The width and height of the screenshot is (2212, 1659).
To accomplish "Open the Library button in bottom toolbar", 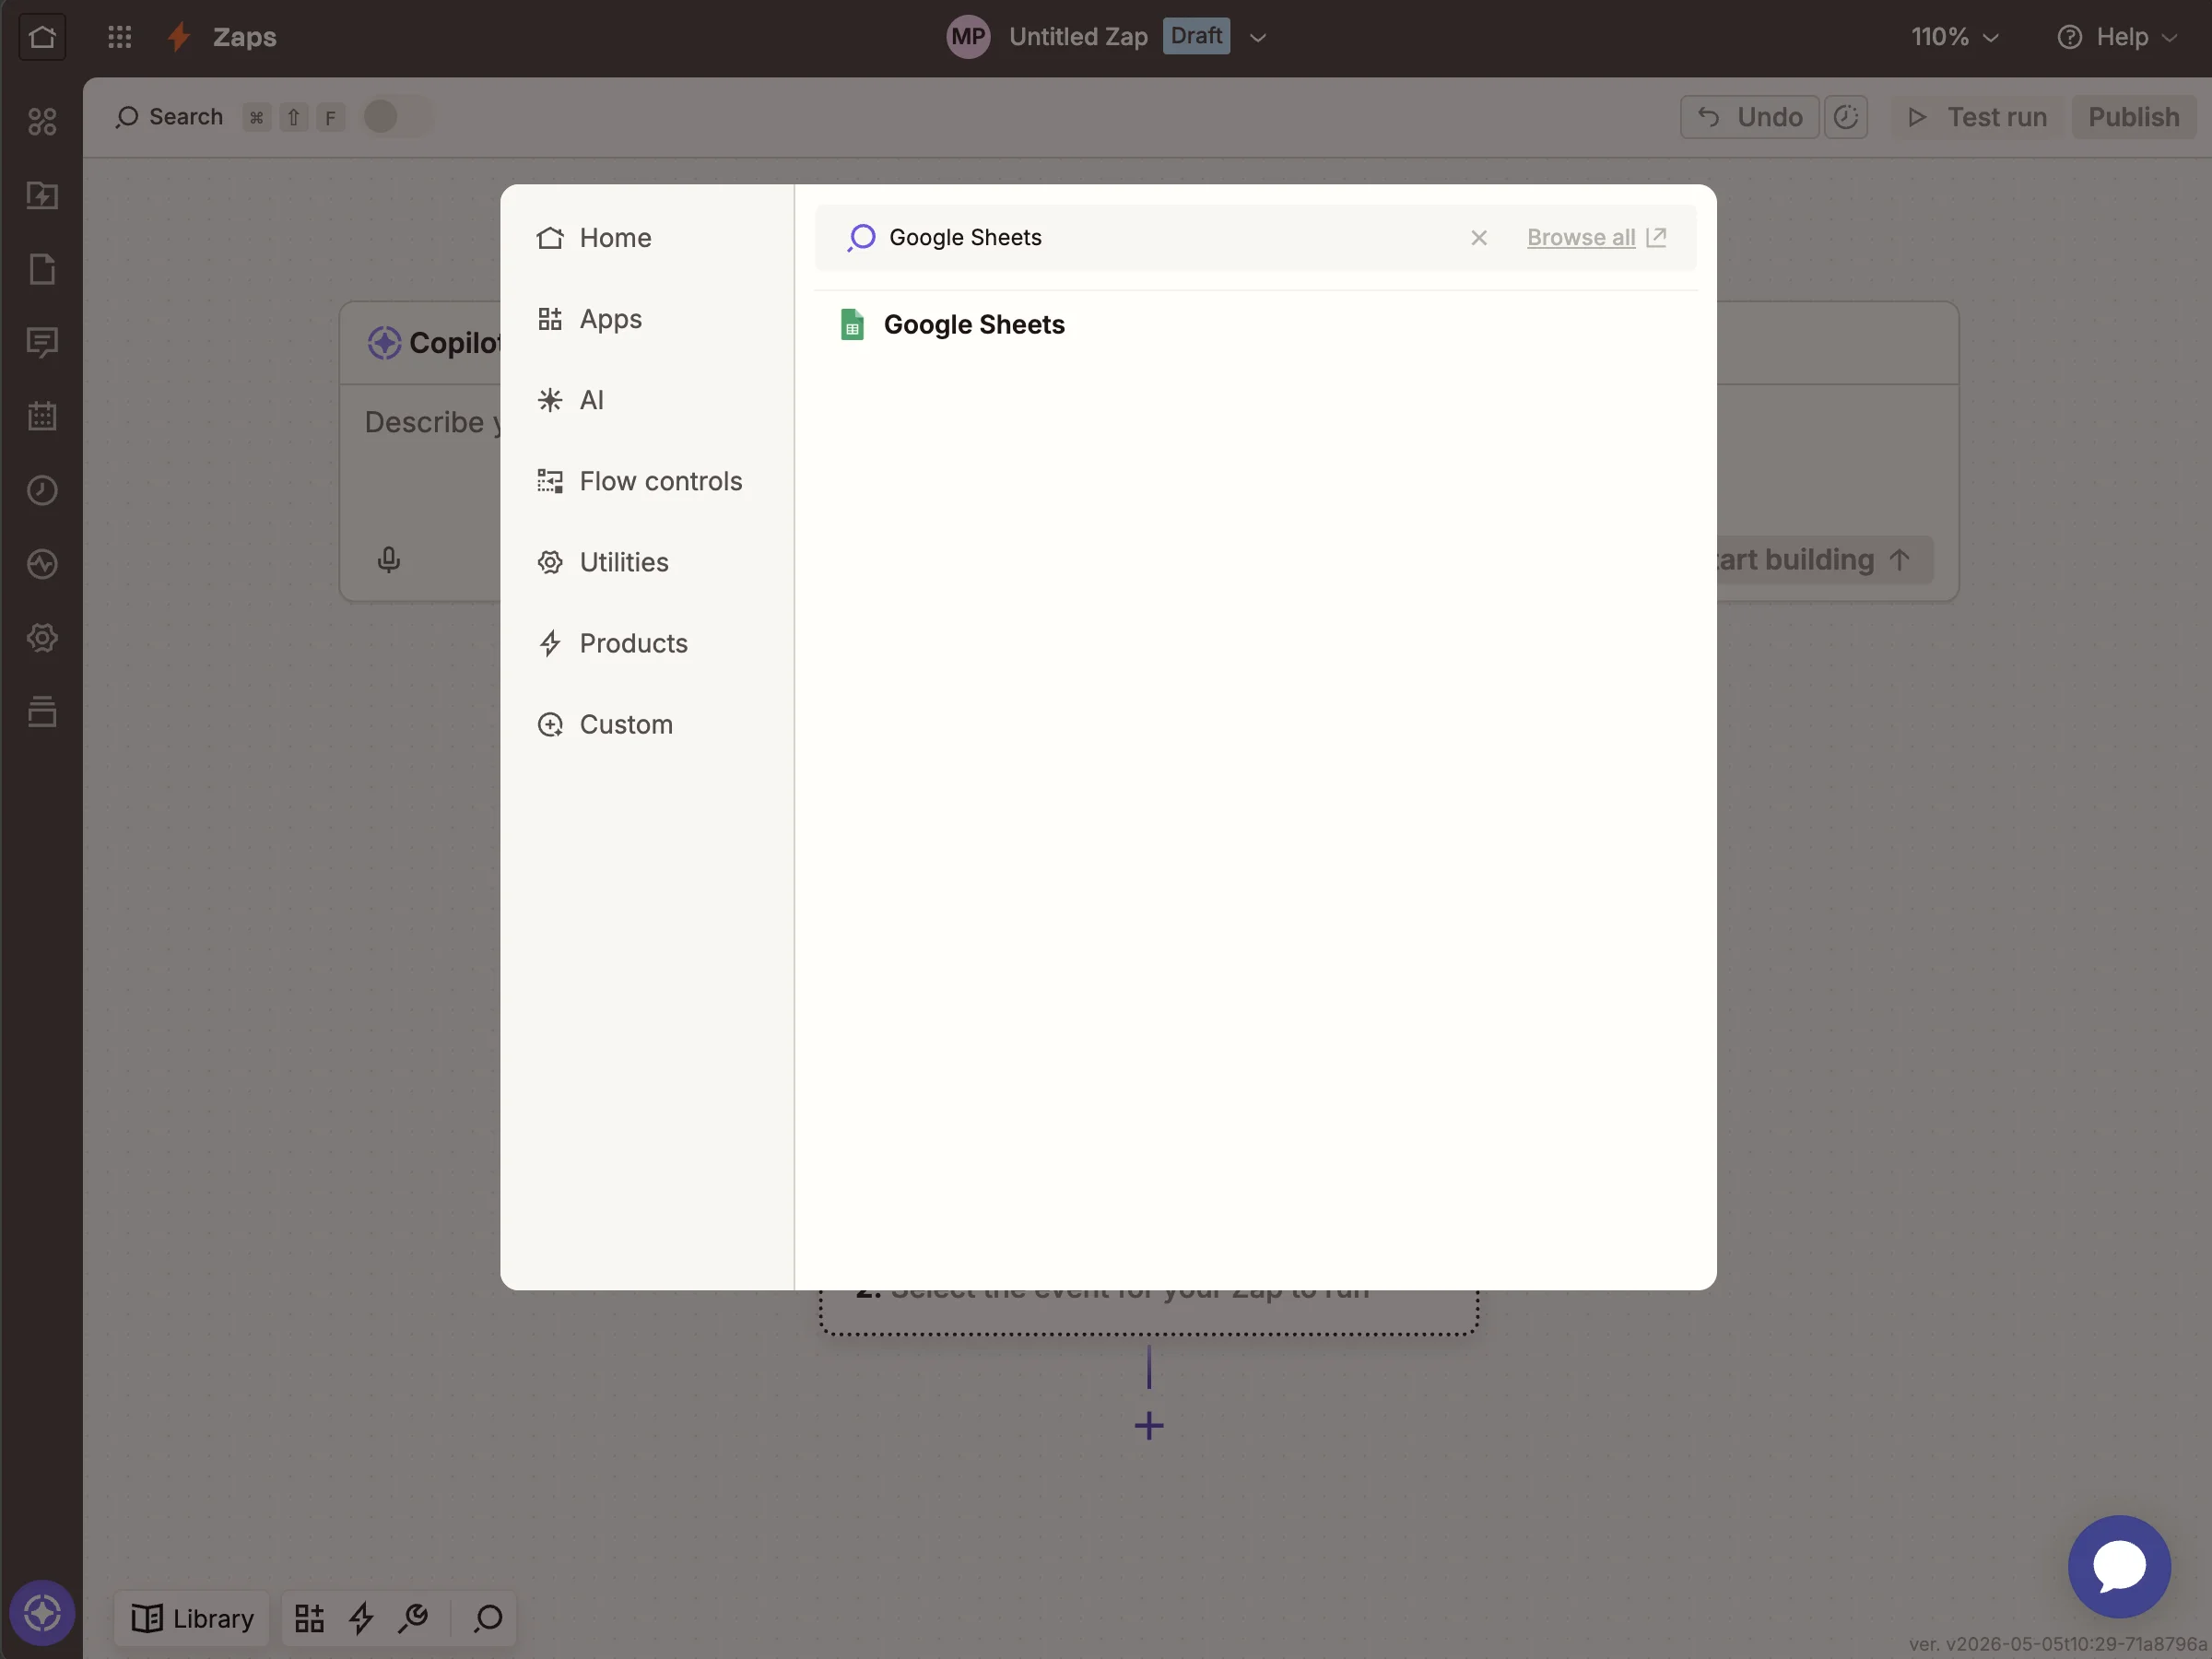I will coord(192,1618).
